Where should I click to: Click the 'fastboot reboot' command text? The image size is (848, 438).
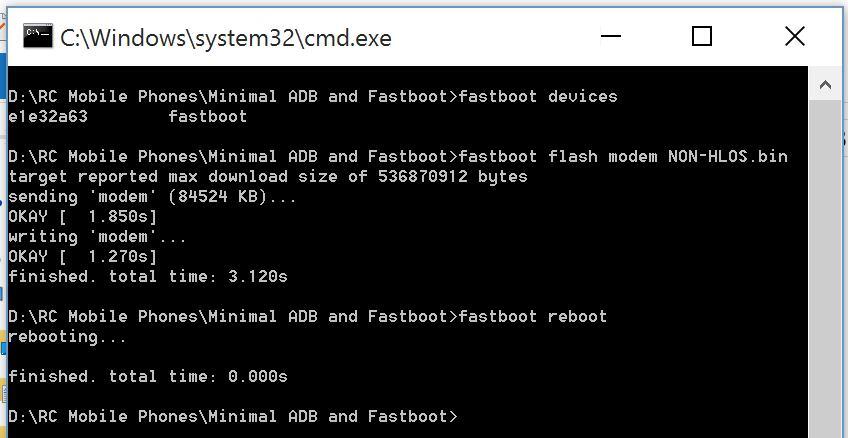pos(533,317)
